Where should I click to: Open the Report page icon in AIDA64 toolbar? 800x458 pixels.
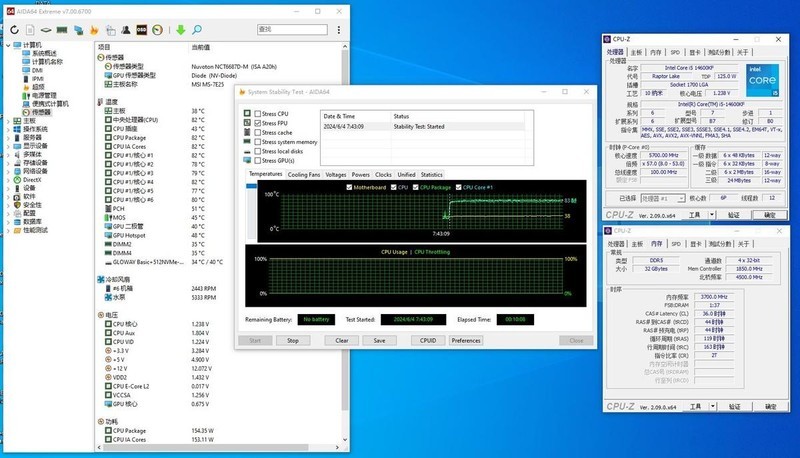point(31,30)
